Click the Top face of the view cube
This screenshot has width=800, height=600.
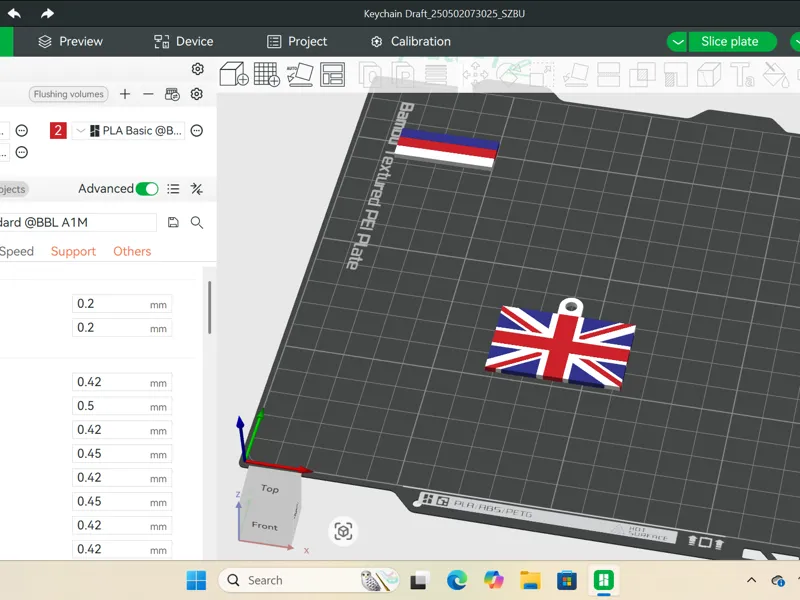tap(270, 488)
